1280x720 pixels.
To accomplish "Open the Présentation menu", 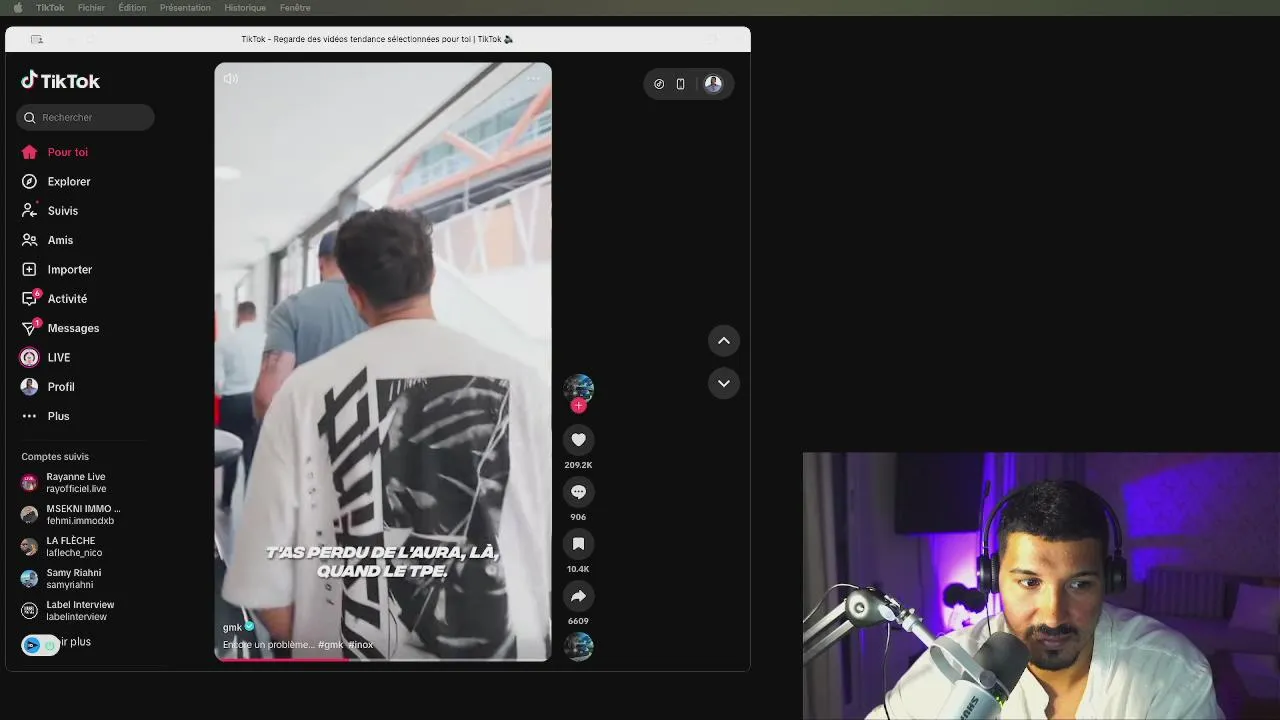I will 185,7.
